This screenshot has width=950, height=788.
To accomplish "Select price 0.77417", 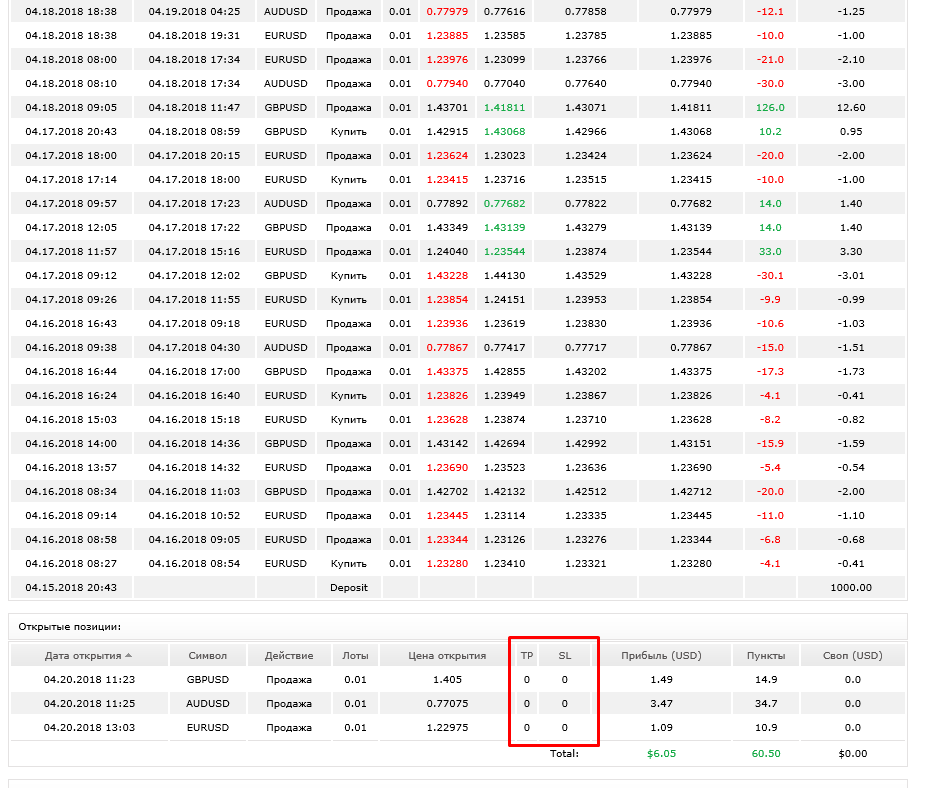I will (x=504, y=348).
